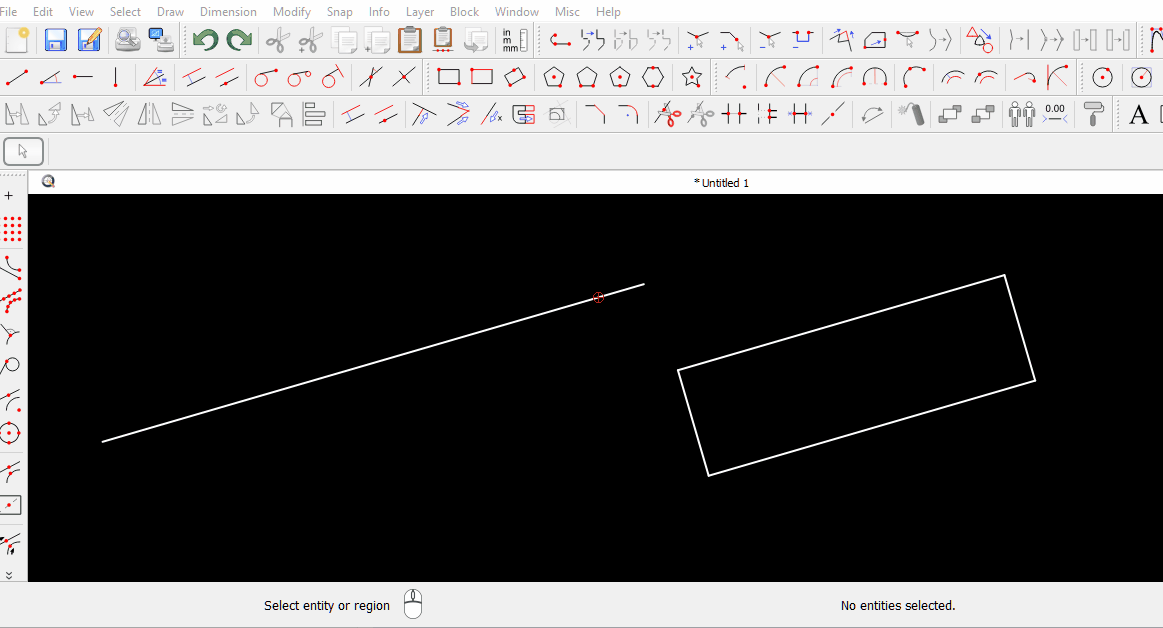
Task: Choose the Bevel corner tool
Action: click(594, 115)
